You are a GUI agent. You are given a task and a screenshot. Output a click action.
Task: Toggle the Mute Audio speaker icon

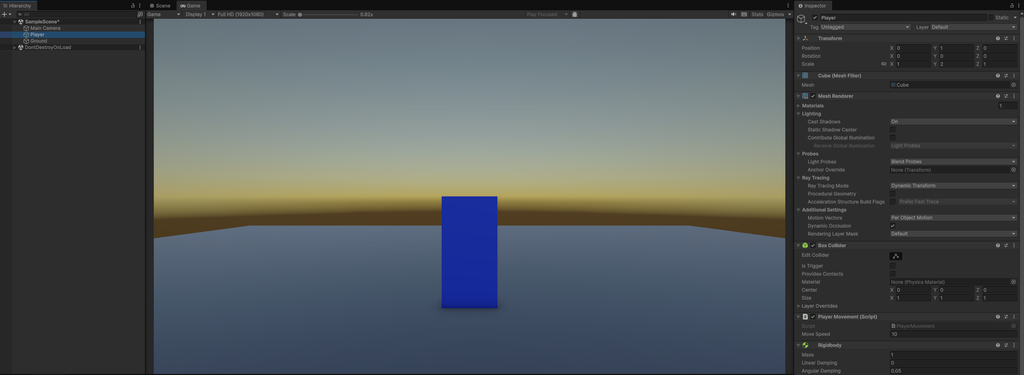click(x=733, y=14)
